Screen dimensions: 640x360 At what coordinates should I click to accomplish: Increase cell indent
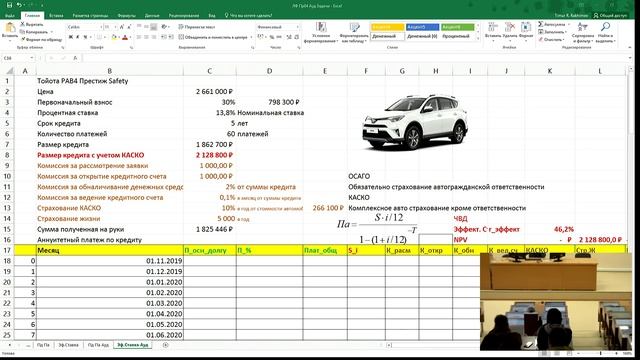click(171, 37)
